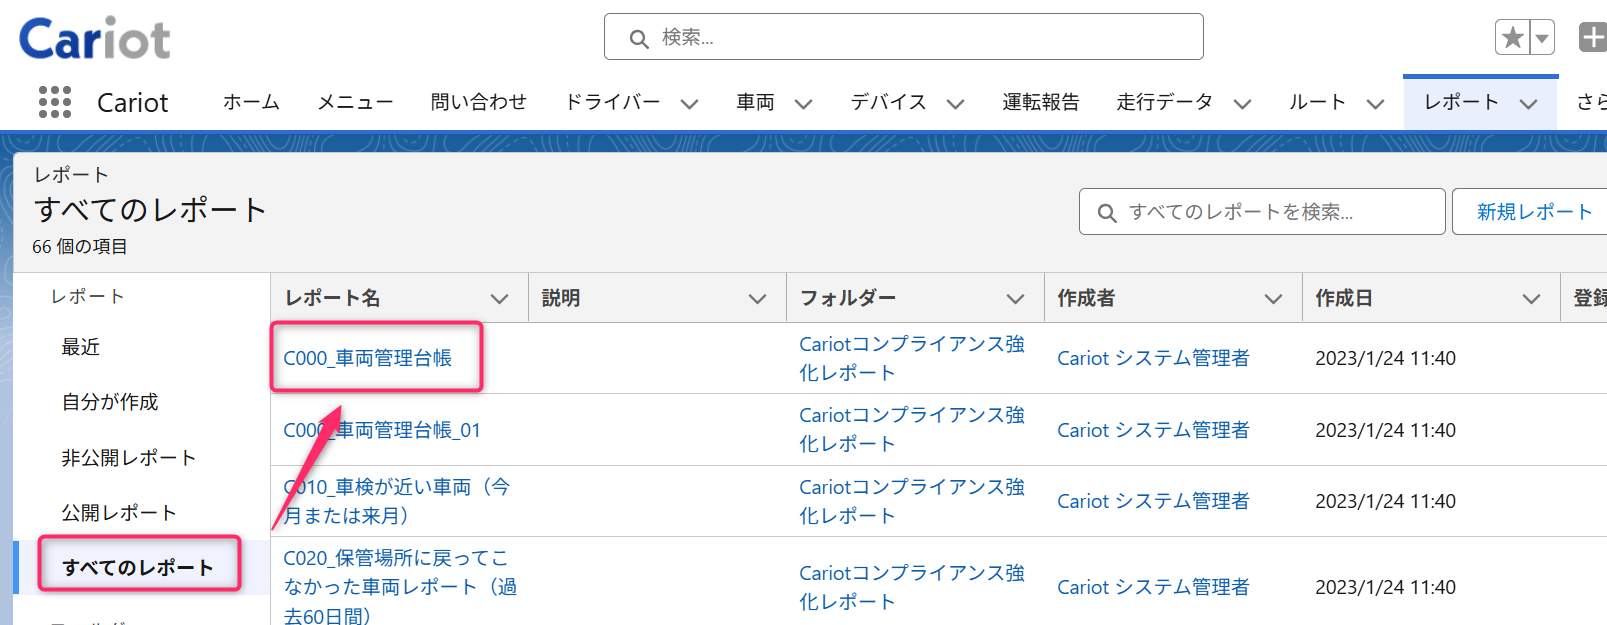The width and height of the screenshot is (1607, 625).
Task: Open the 走行データ tab
Action: [1165, 102]
